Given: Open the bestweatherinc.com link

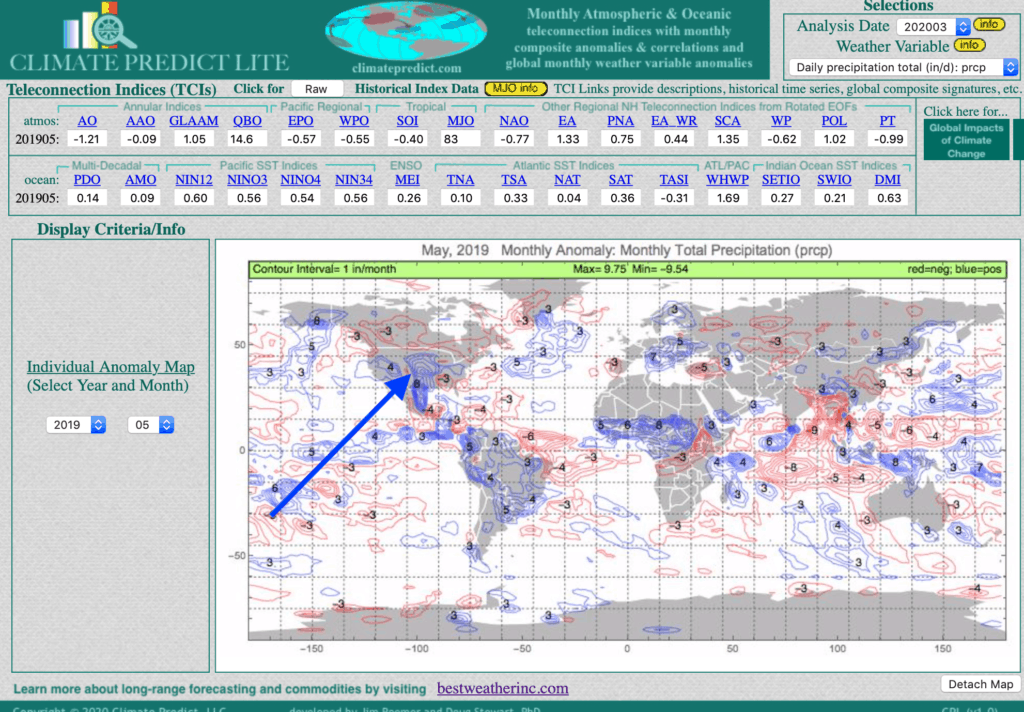Looking at the screenshot, I should 502,688.
